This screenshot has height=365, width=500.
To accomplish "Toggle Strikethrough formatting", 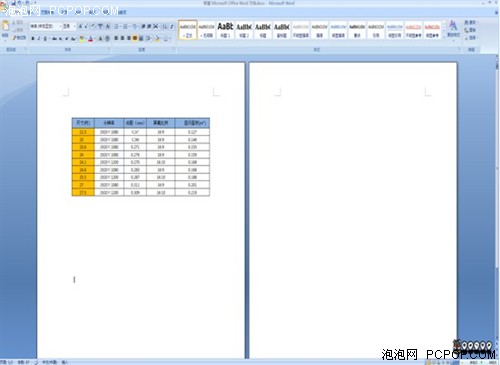I will click(x=54, y=39).
